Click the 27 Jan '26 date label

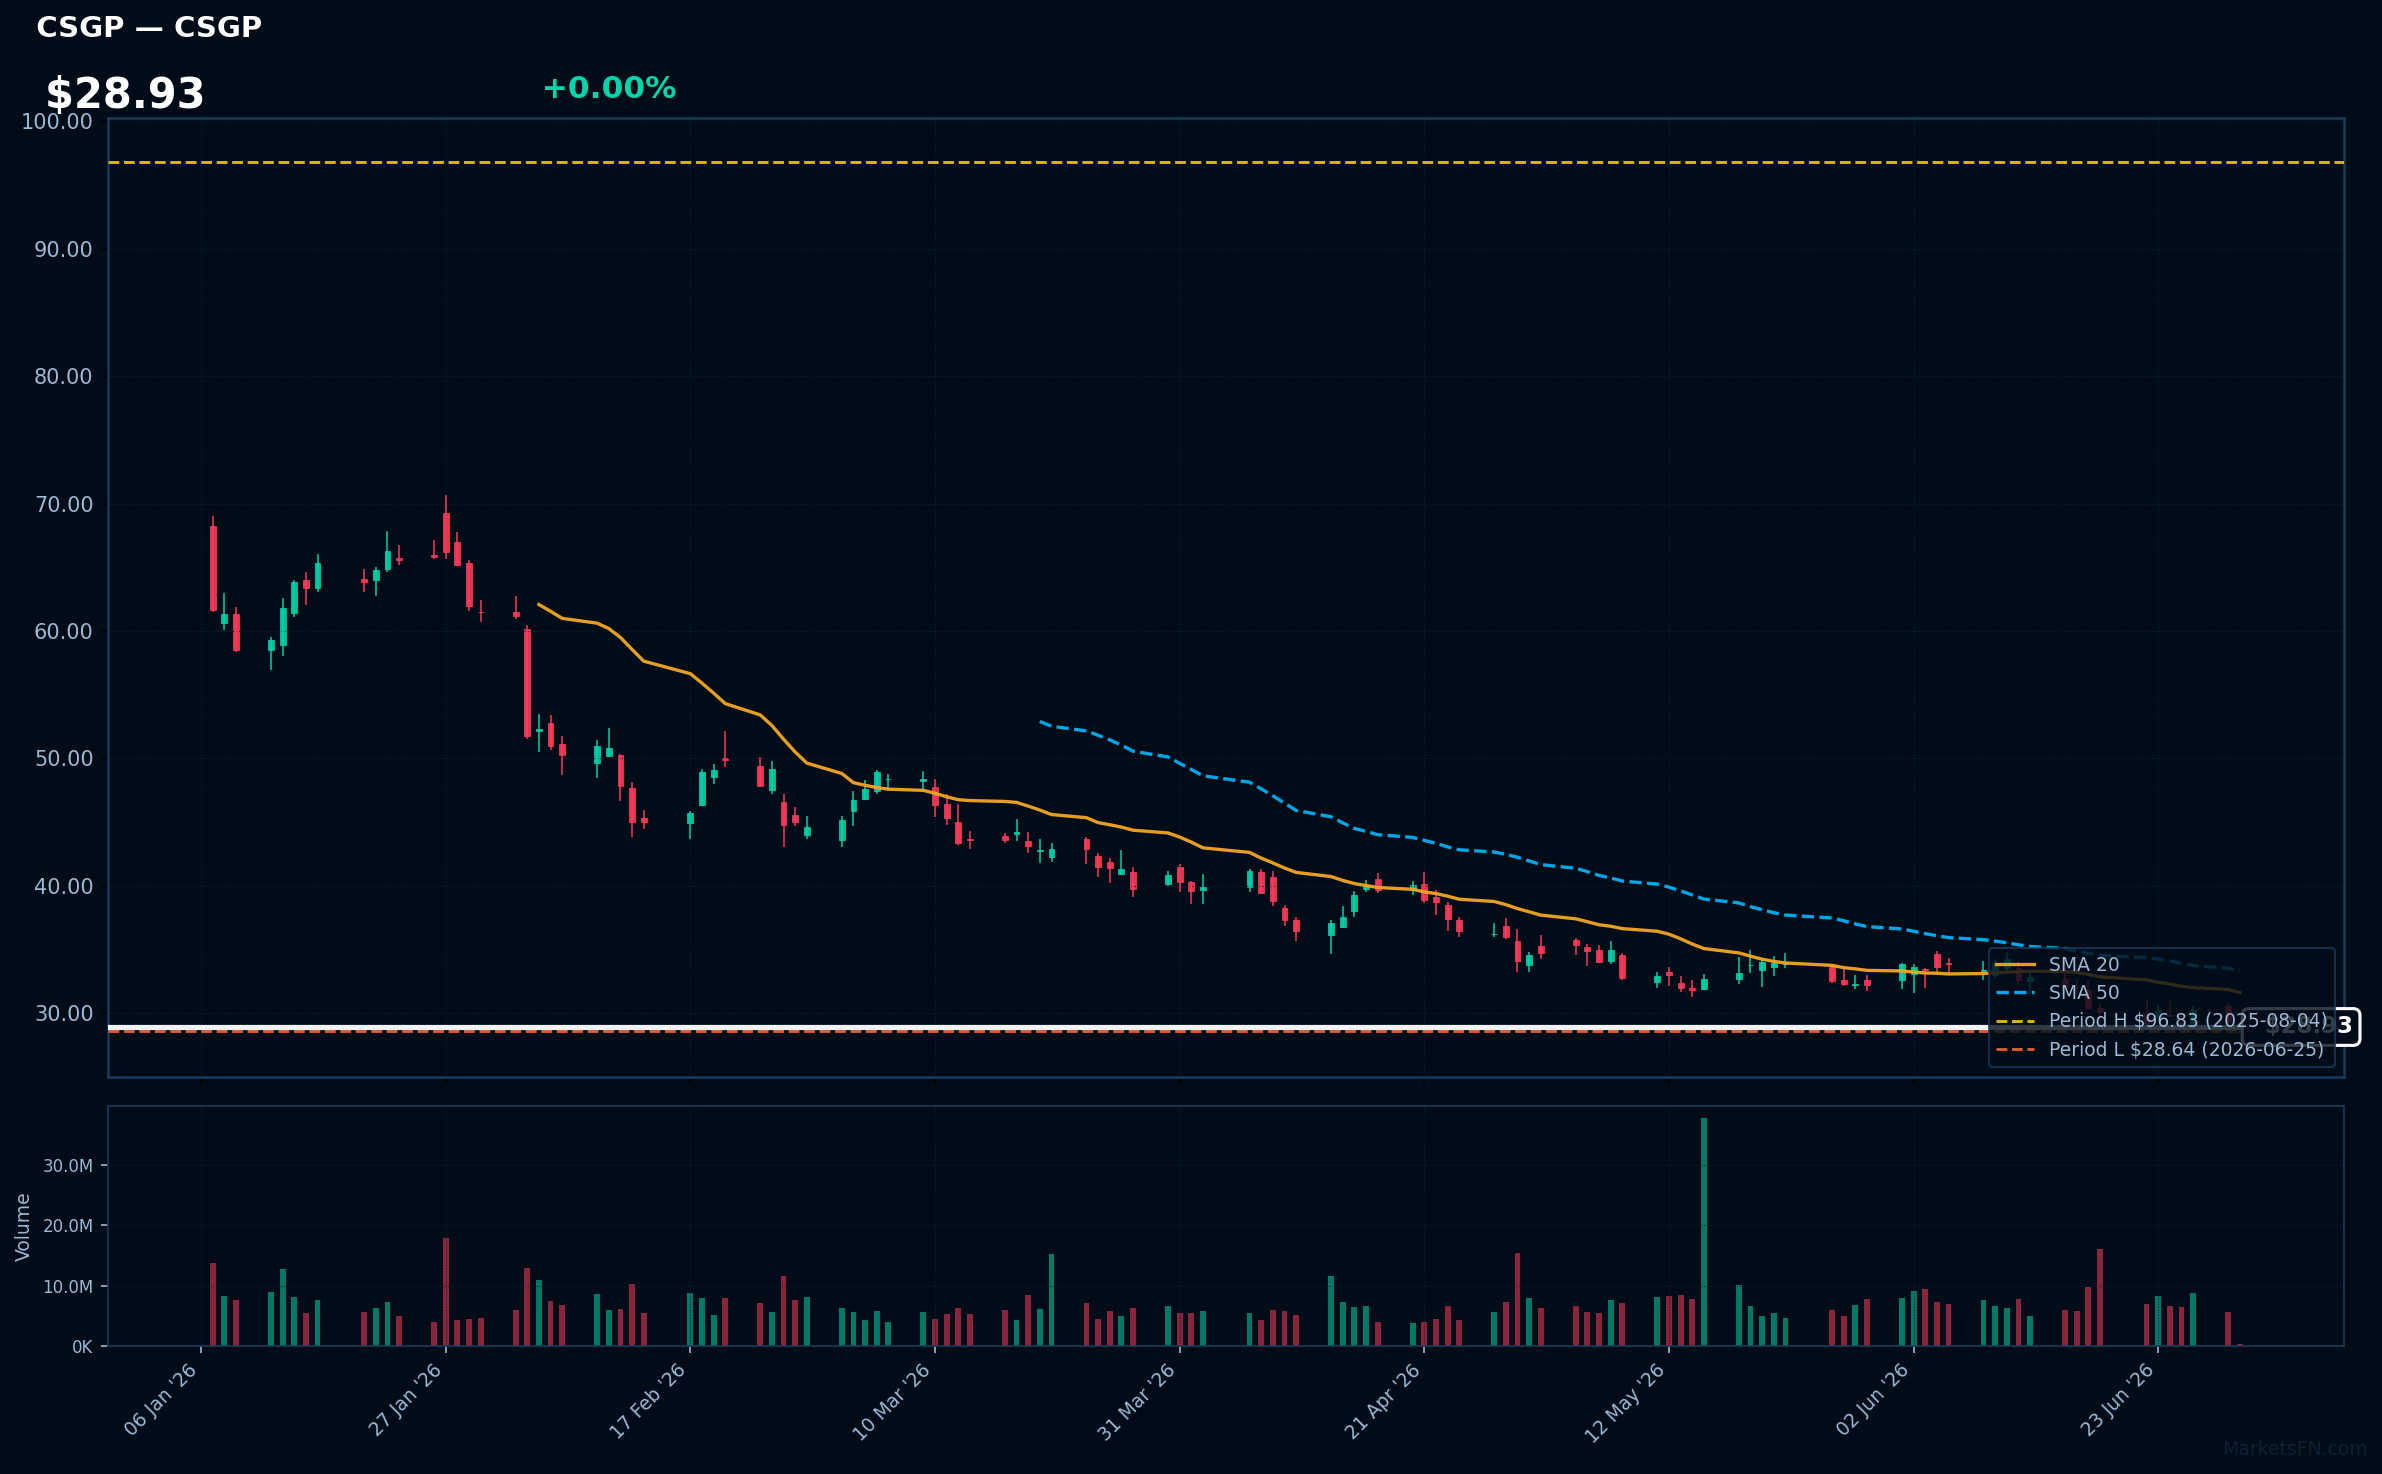point(405,1399)
